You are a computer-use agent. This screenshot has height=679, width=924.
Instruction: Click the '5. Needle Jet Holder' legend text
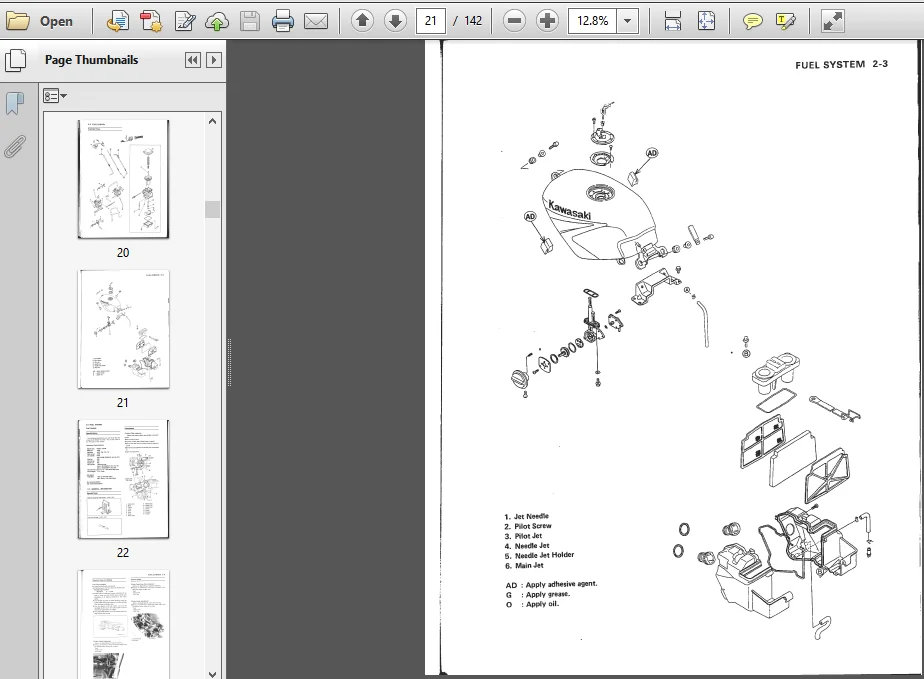tap(539, 555)
